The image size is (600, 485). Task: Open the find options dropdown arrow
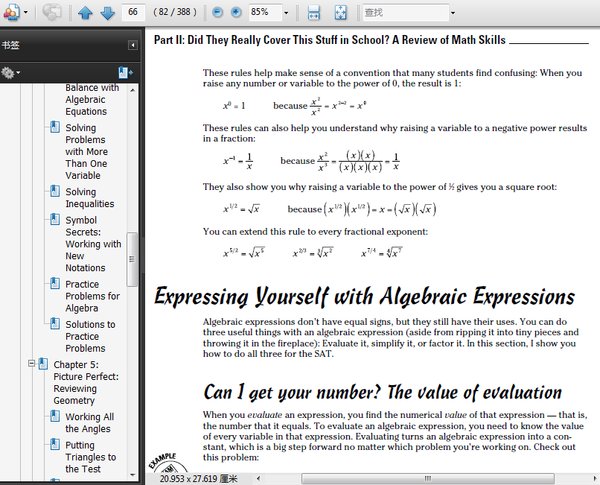point(453,13)
